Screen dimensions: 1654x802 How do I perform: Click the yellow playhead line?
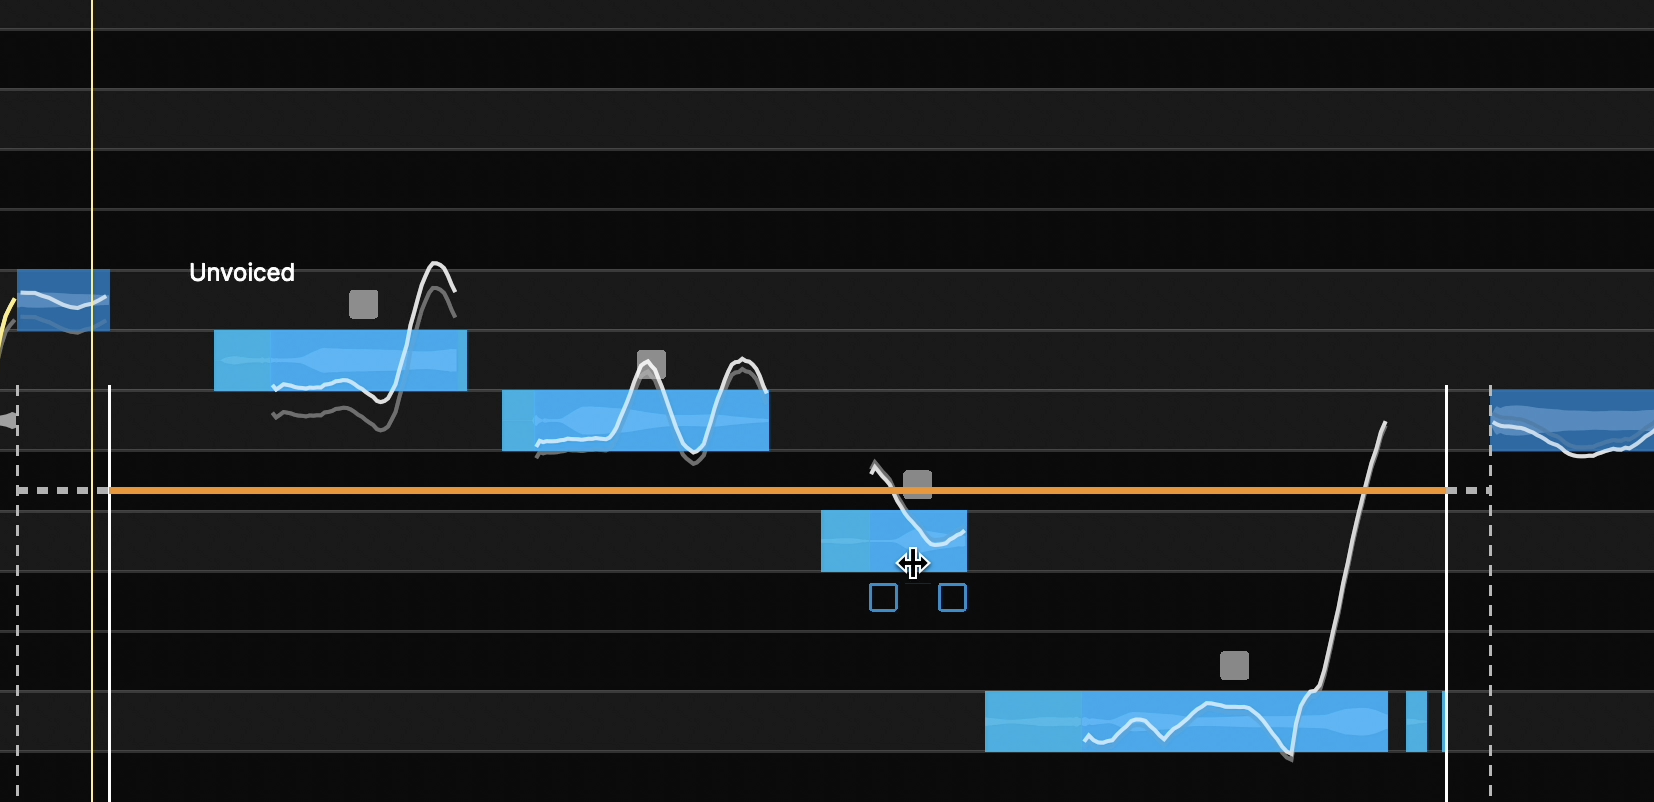pyautogui.click(x=92, y=150)
